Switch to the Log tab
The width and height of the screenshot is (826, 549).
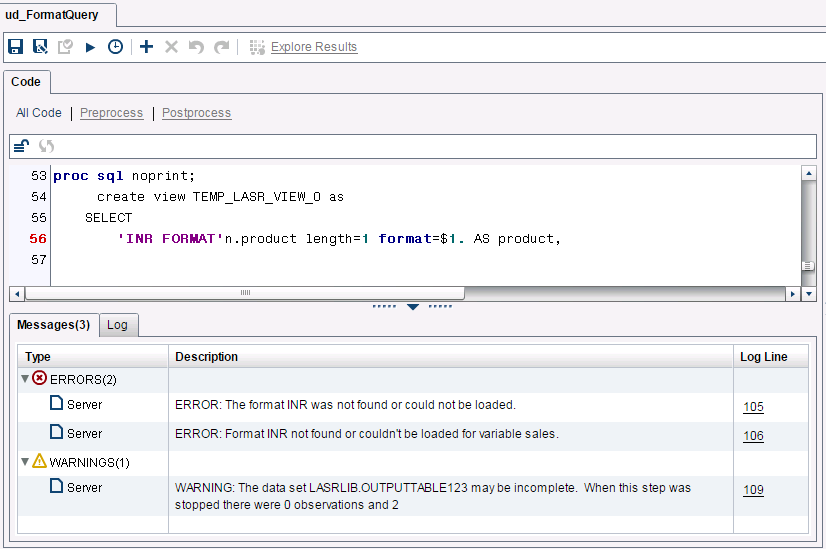tap(117, 325)
